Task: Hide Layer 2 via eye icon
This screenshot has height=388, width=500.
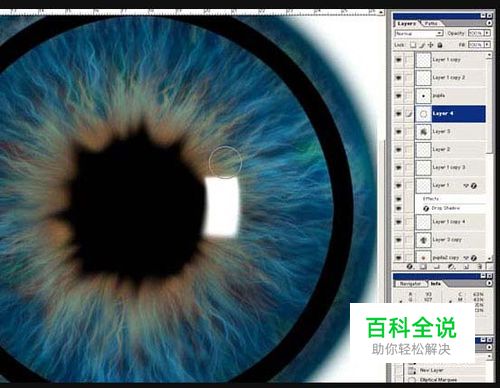Action: pos(398,150)
